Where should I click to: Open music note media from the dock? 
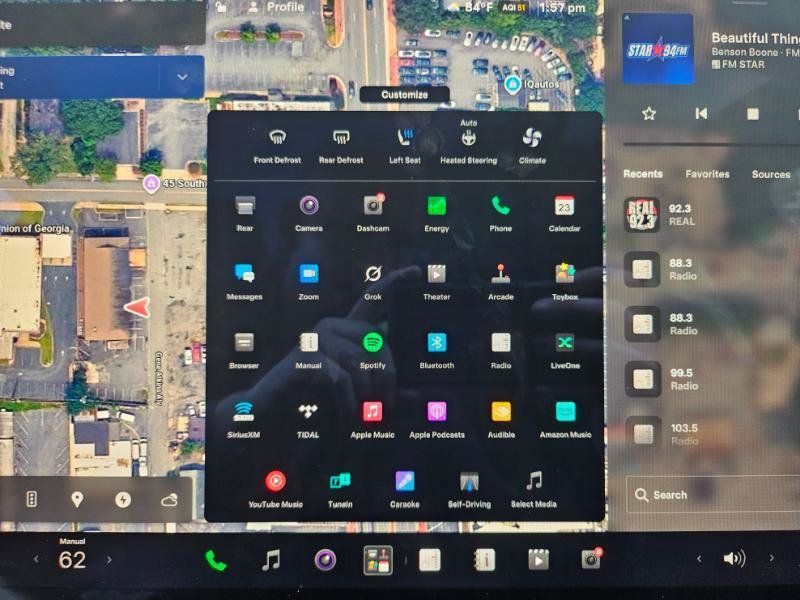[x=271, y=560]
